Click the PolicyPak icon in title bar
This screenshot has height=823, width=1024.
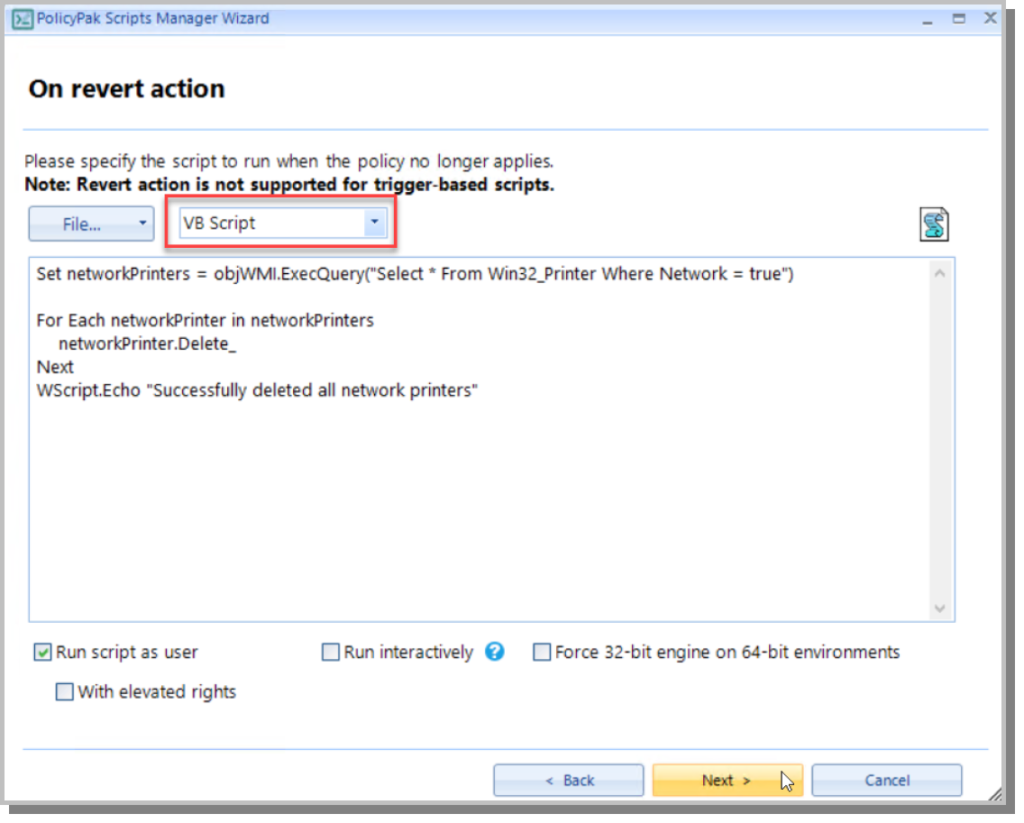[x=22, y=18]
